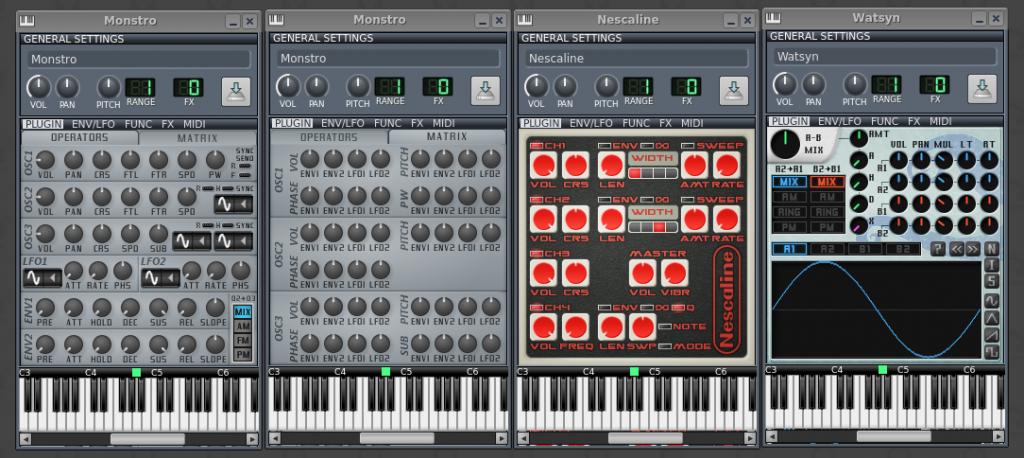Click Nescaline CH2 WIDTH duty selector
Viewport: 1024px width, 458px height.
(653, 227)
